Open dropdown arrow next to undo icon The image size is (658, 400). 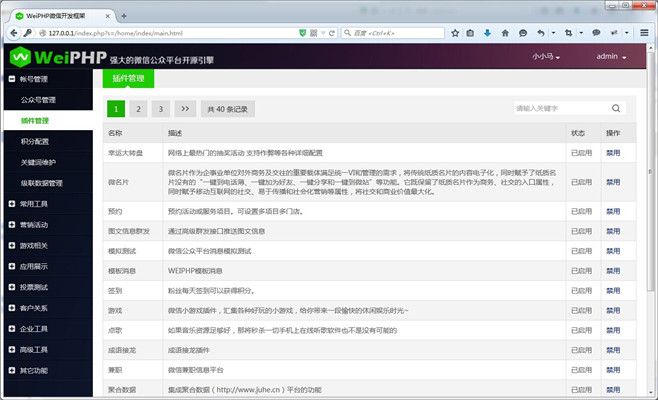pos(554,33)
